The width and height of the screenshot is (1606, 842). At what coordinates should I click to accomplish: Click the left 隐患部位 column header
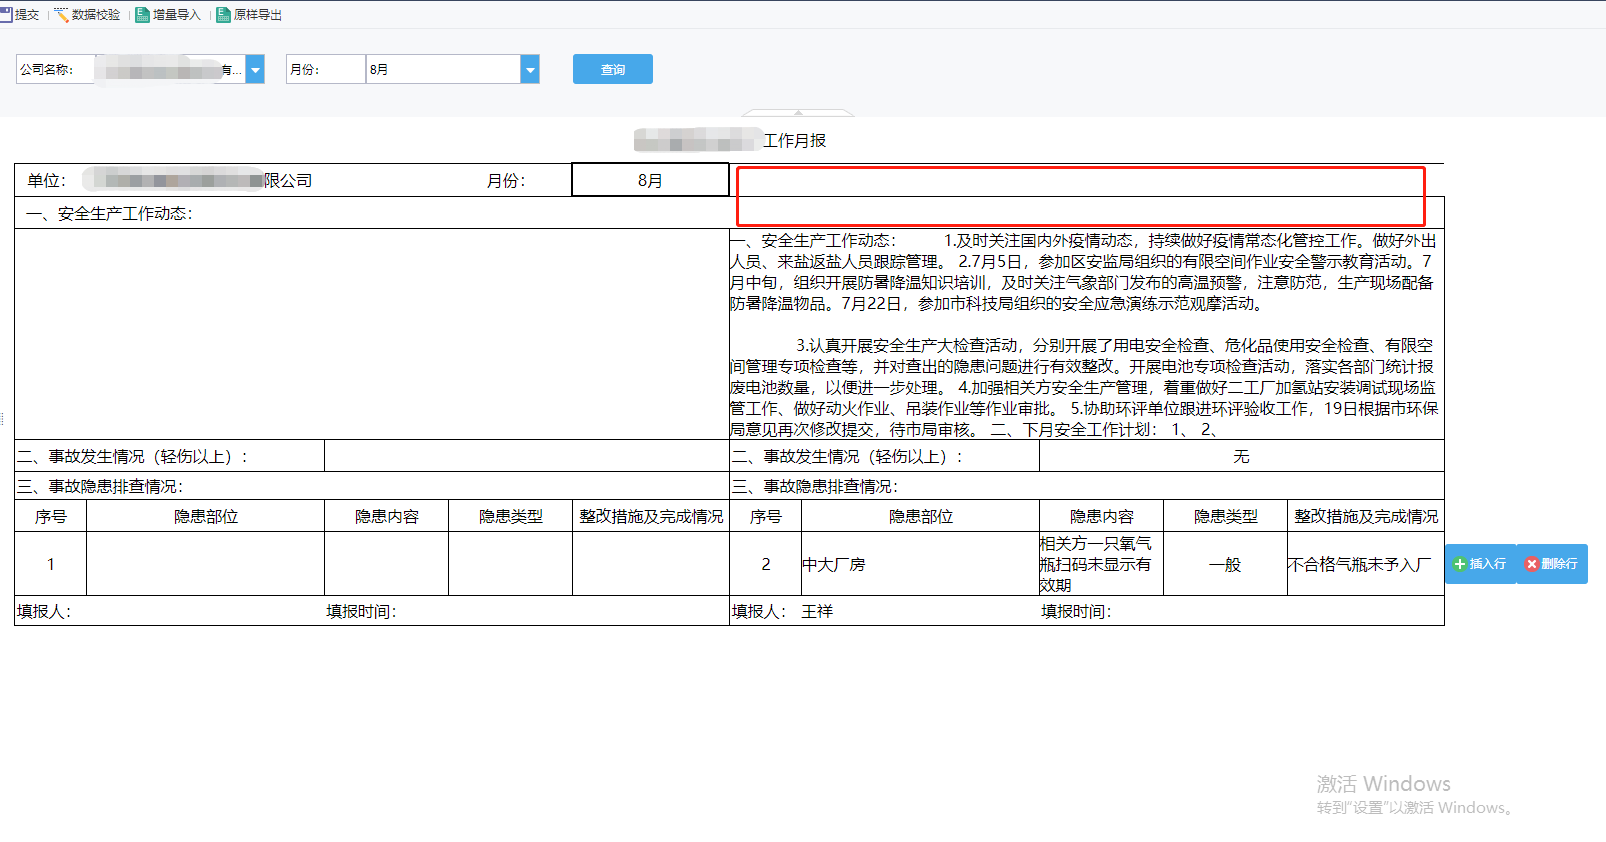(206, 516)
